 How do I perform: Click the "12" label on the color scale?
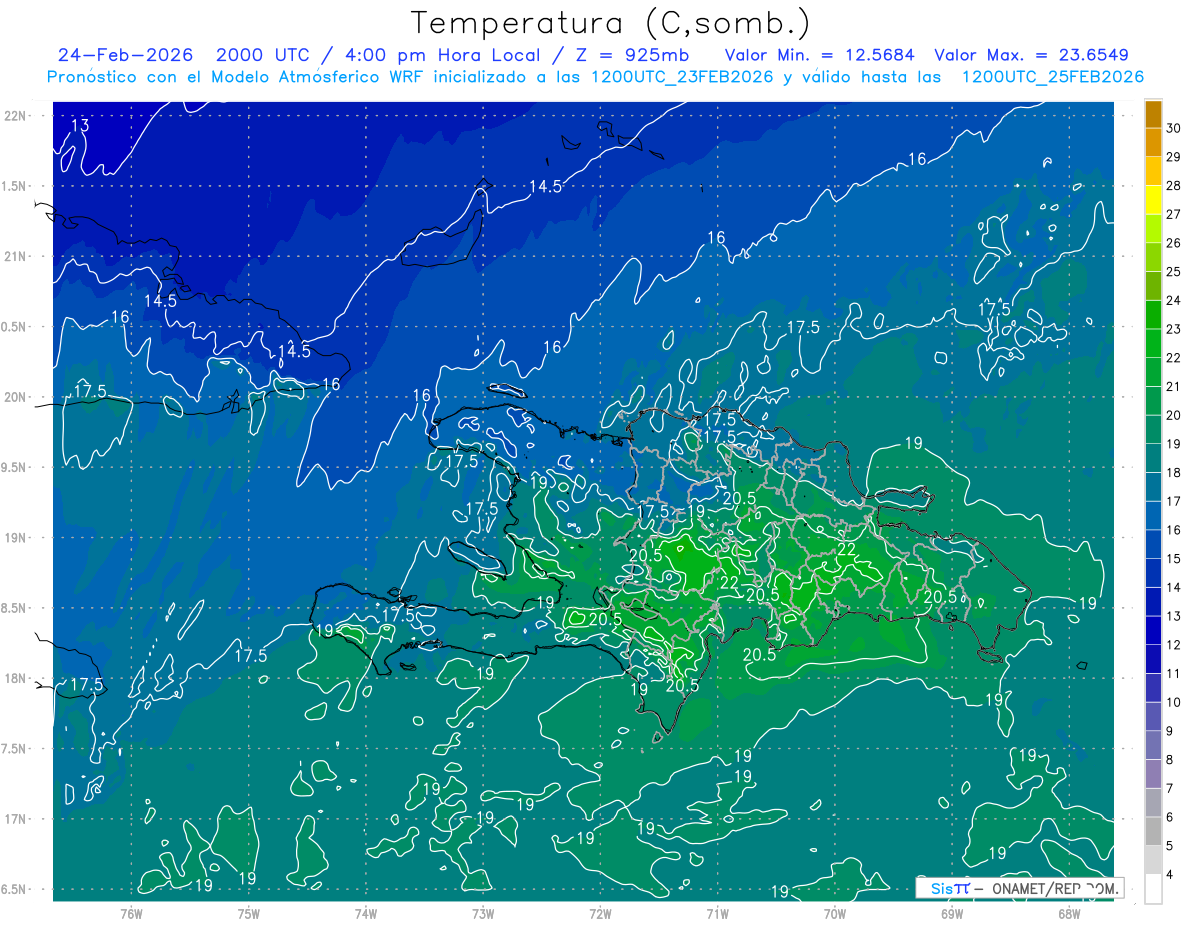(1174, 645)
